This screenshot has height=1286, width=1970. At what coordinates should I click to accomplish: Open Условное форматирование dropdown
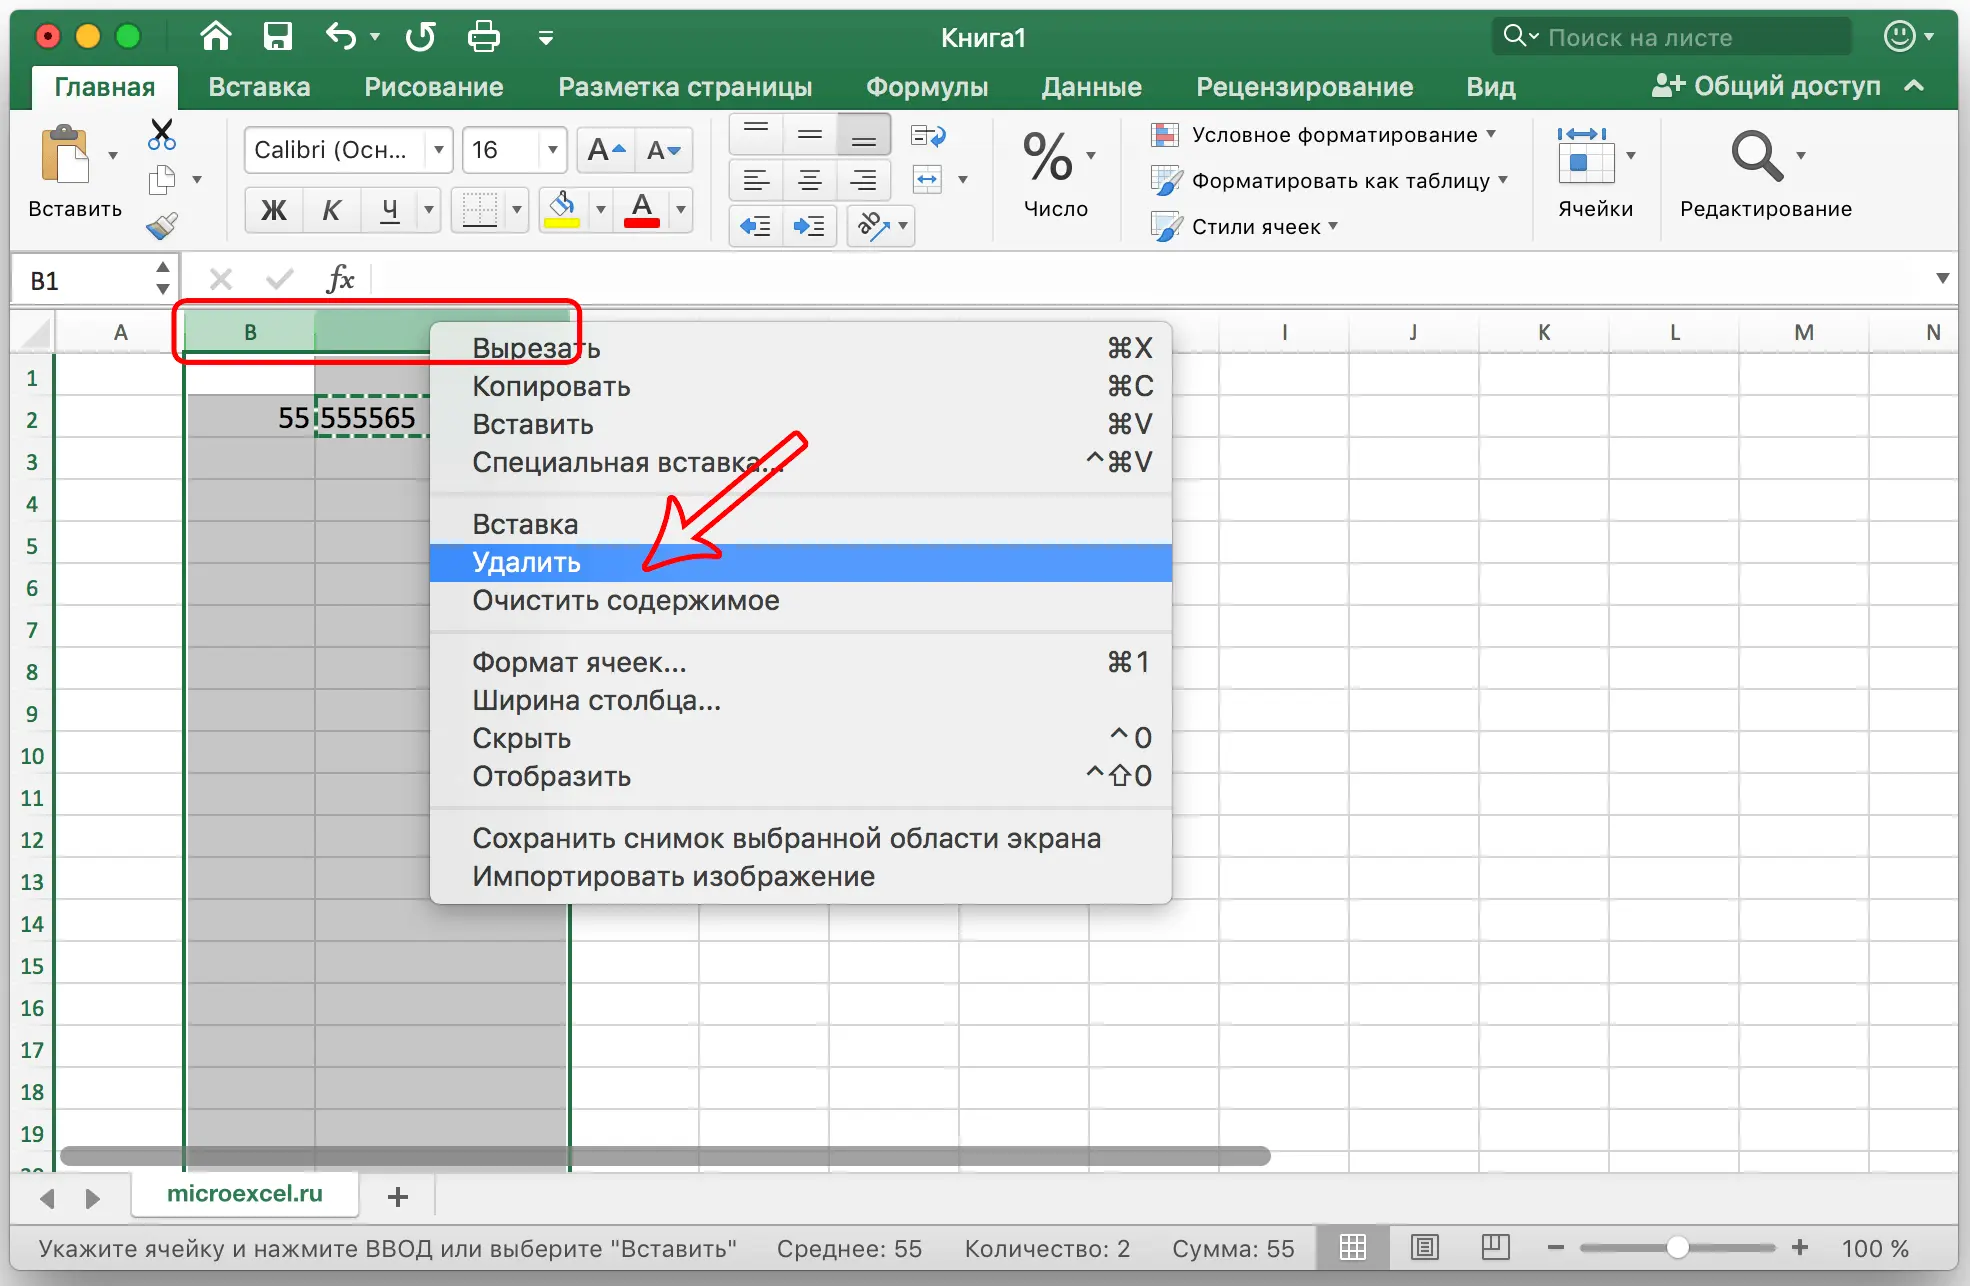pyautogui.click(x=1324, y=134)
